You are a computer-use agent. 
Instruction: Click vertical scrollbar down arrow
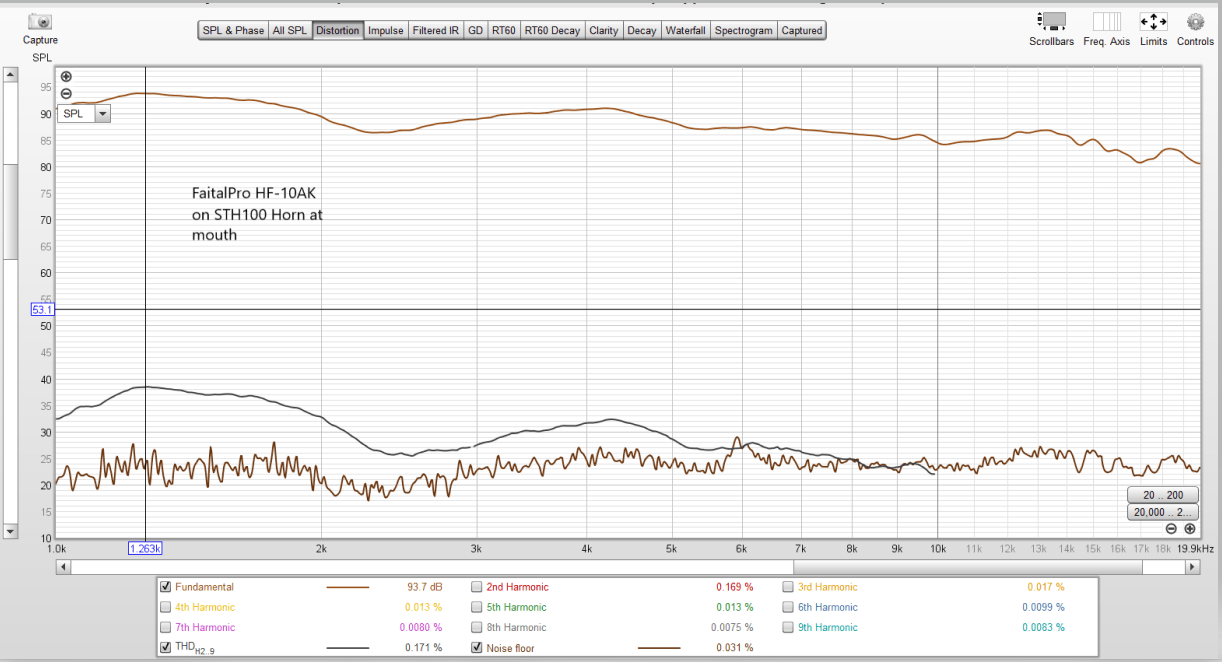coord(11,531)
